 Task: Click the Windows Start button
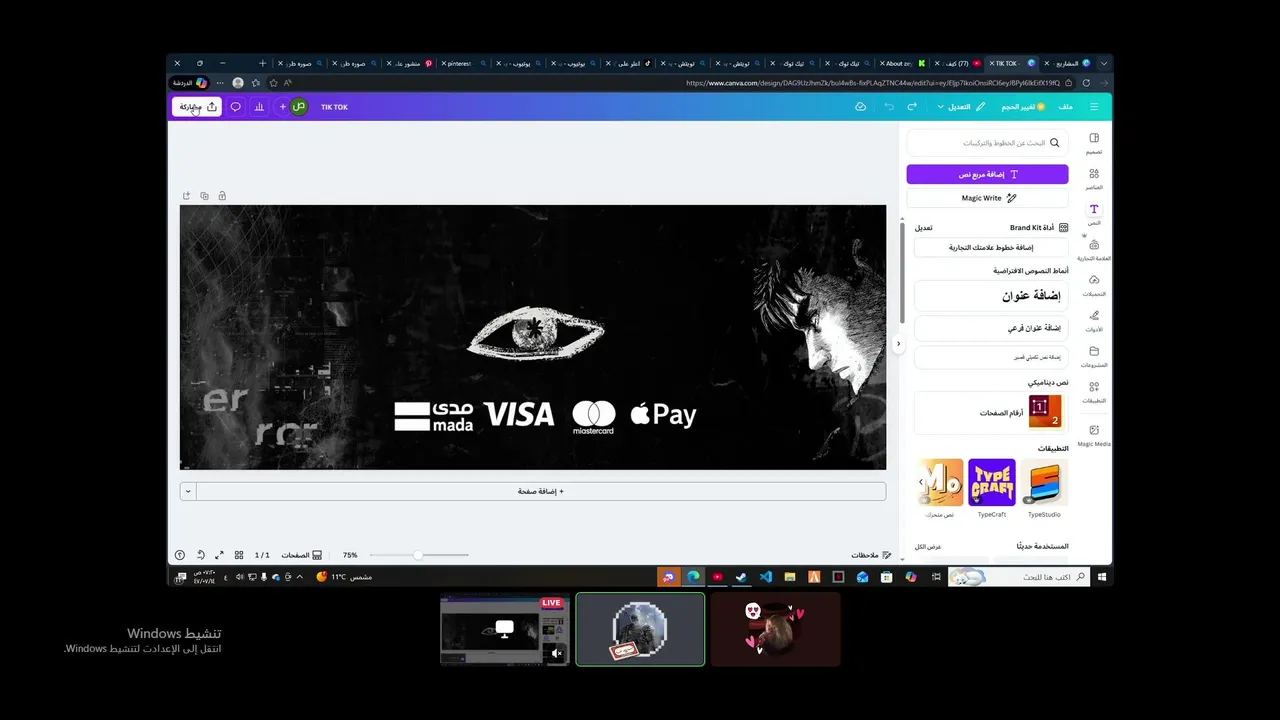tap(1102, 577)
